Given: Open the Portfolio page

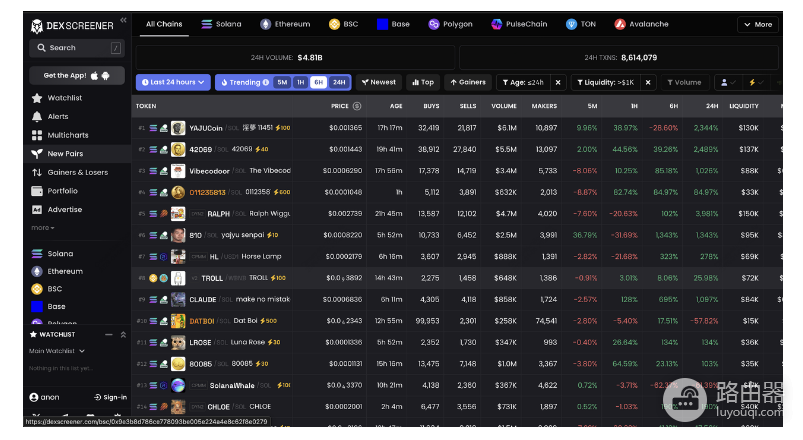Looking at the screenshot, I should point(62,191).
